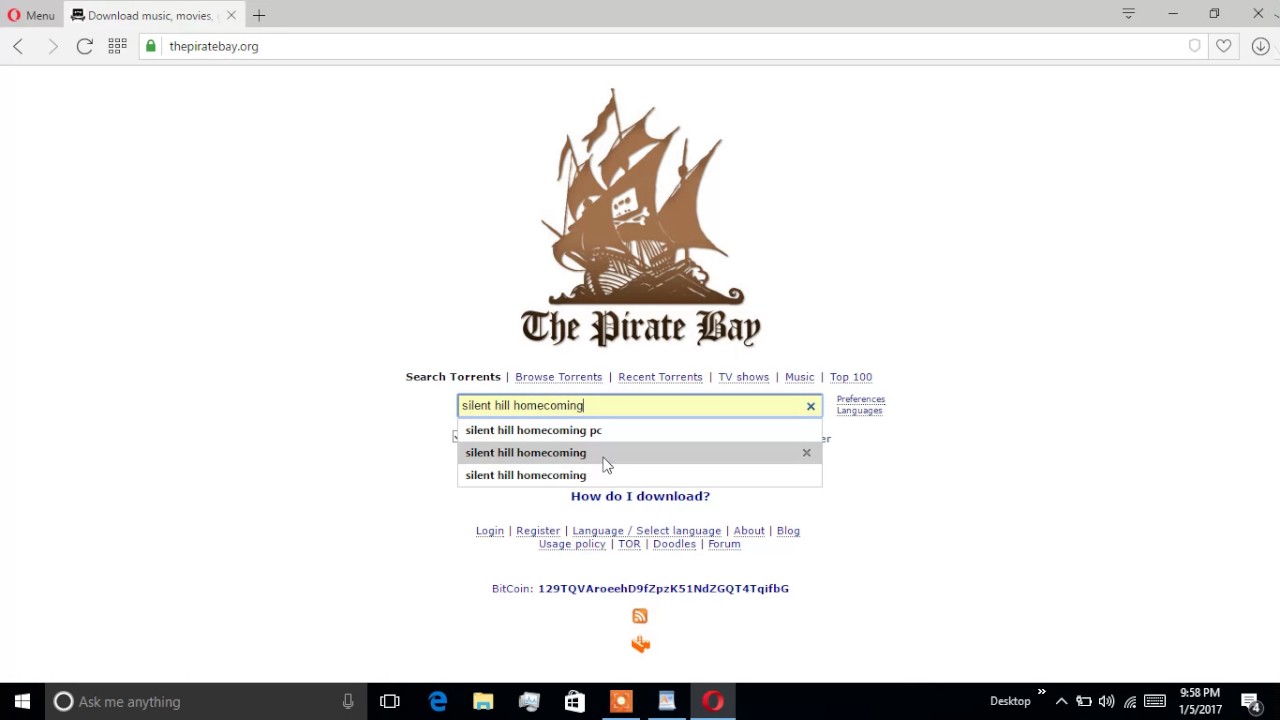1280x720 pixels.
Task: Open Preferences link beside search box
Action: pos(860,399)
